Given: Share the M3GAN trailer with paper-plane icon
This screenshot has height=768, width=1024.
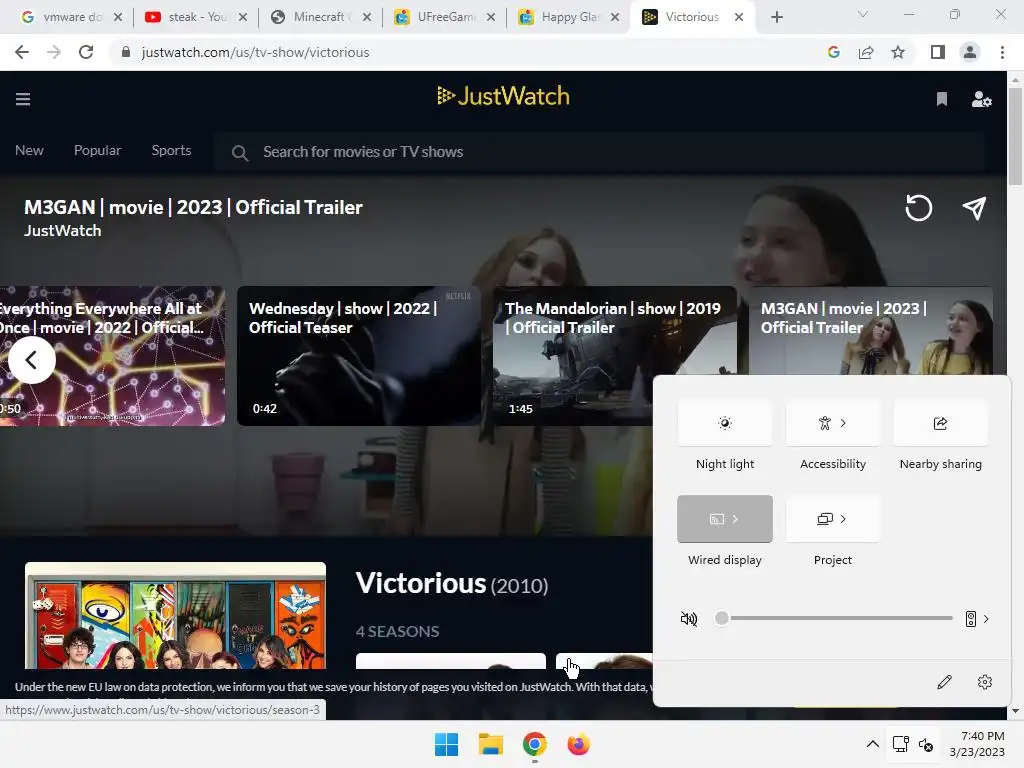Looking at the screenshot, I should coord(974,208).
